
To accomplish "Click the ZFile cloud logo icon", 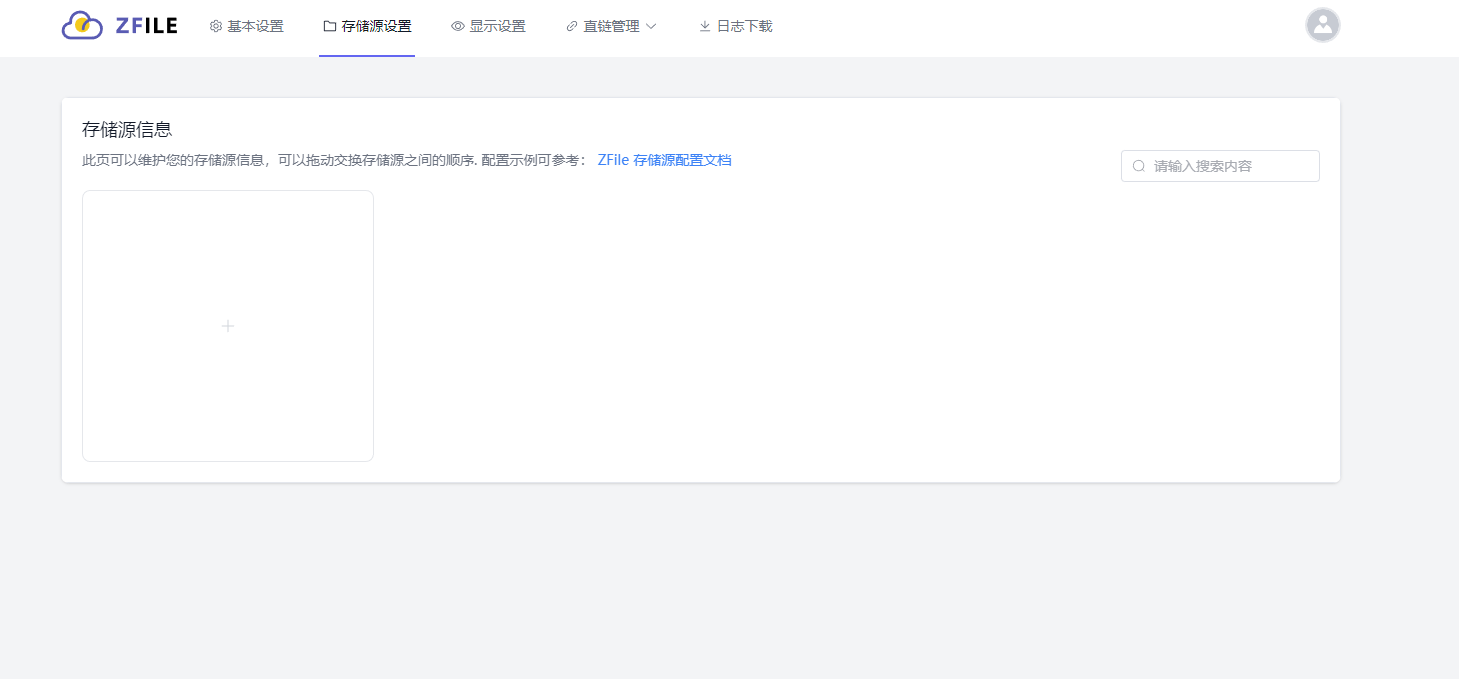I will click(82, 26).
